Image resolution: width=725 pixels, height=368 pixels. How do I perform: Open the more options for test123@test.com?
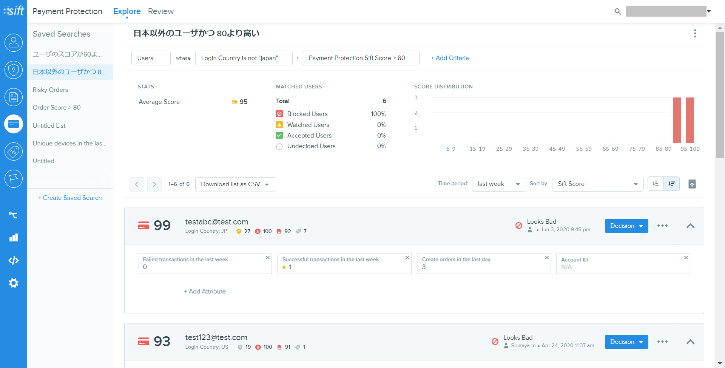pos(662,342)
